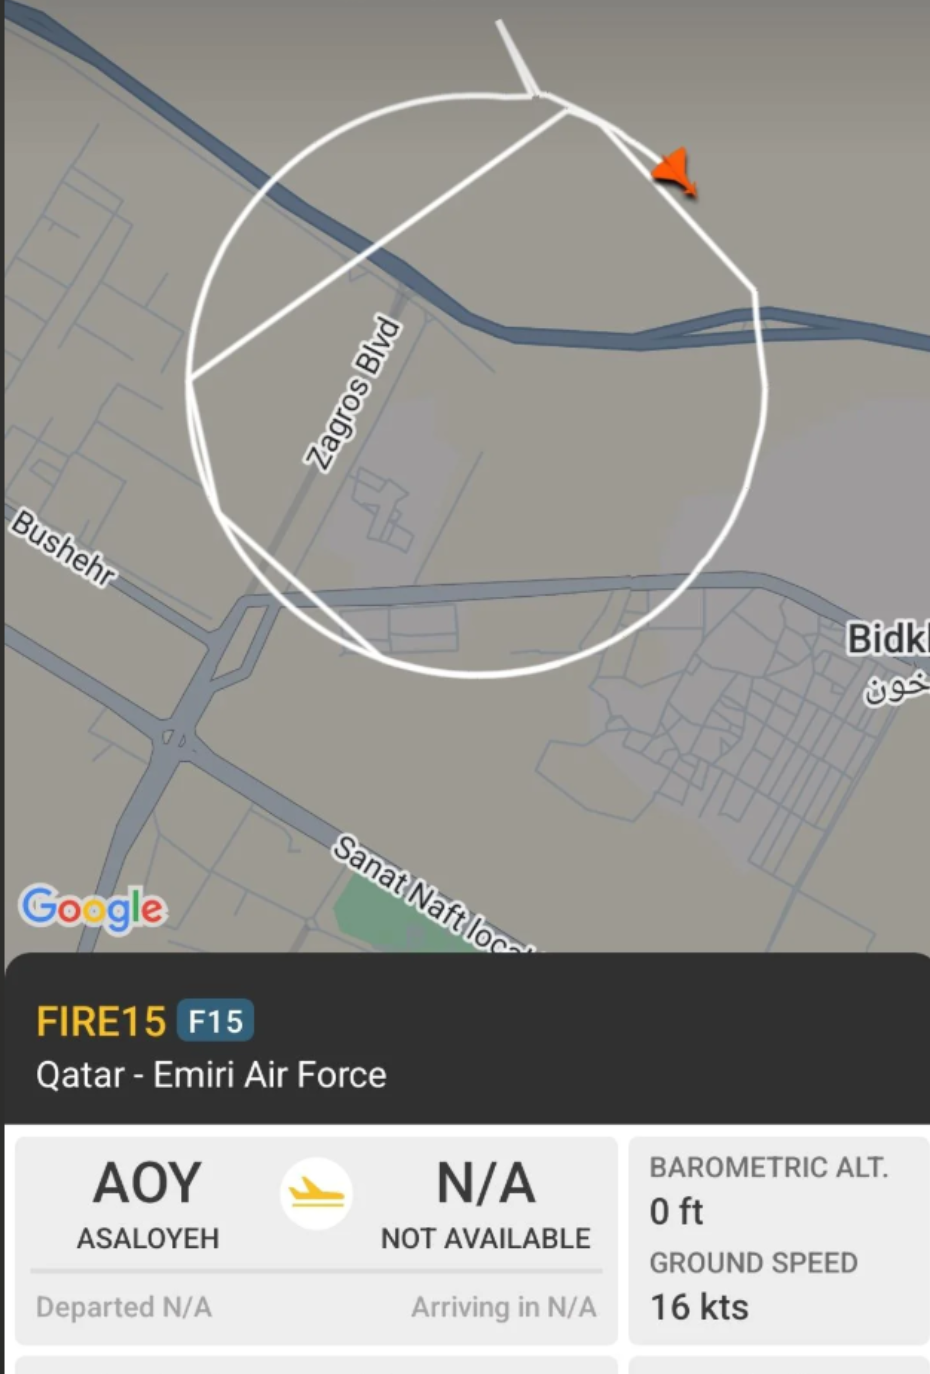
Task: Tap the ASALOYEH airport name
Action: point(148,1238)
